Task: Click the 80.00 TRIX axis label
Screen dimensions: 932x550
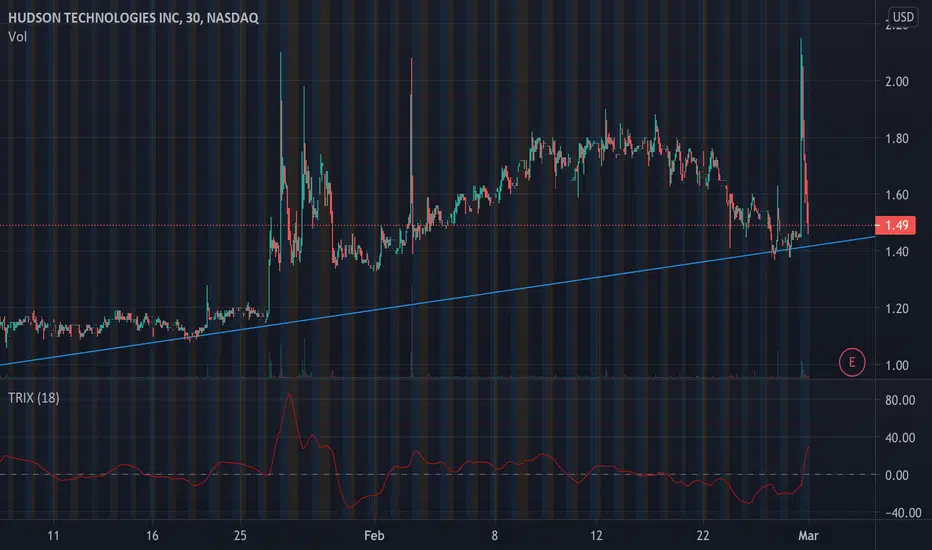Action: tap(900, 400)
